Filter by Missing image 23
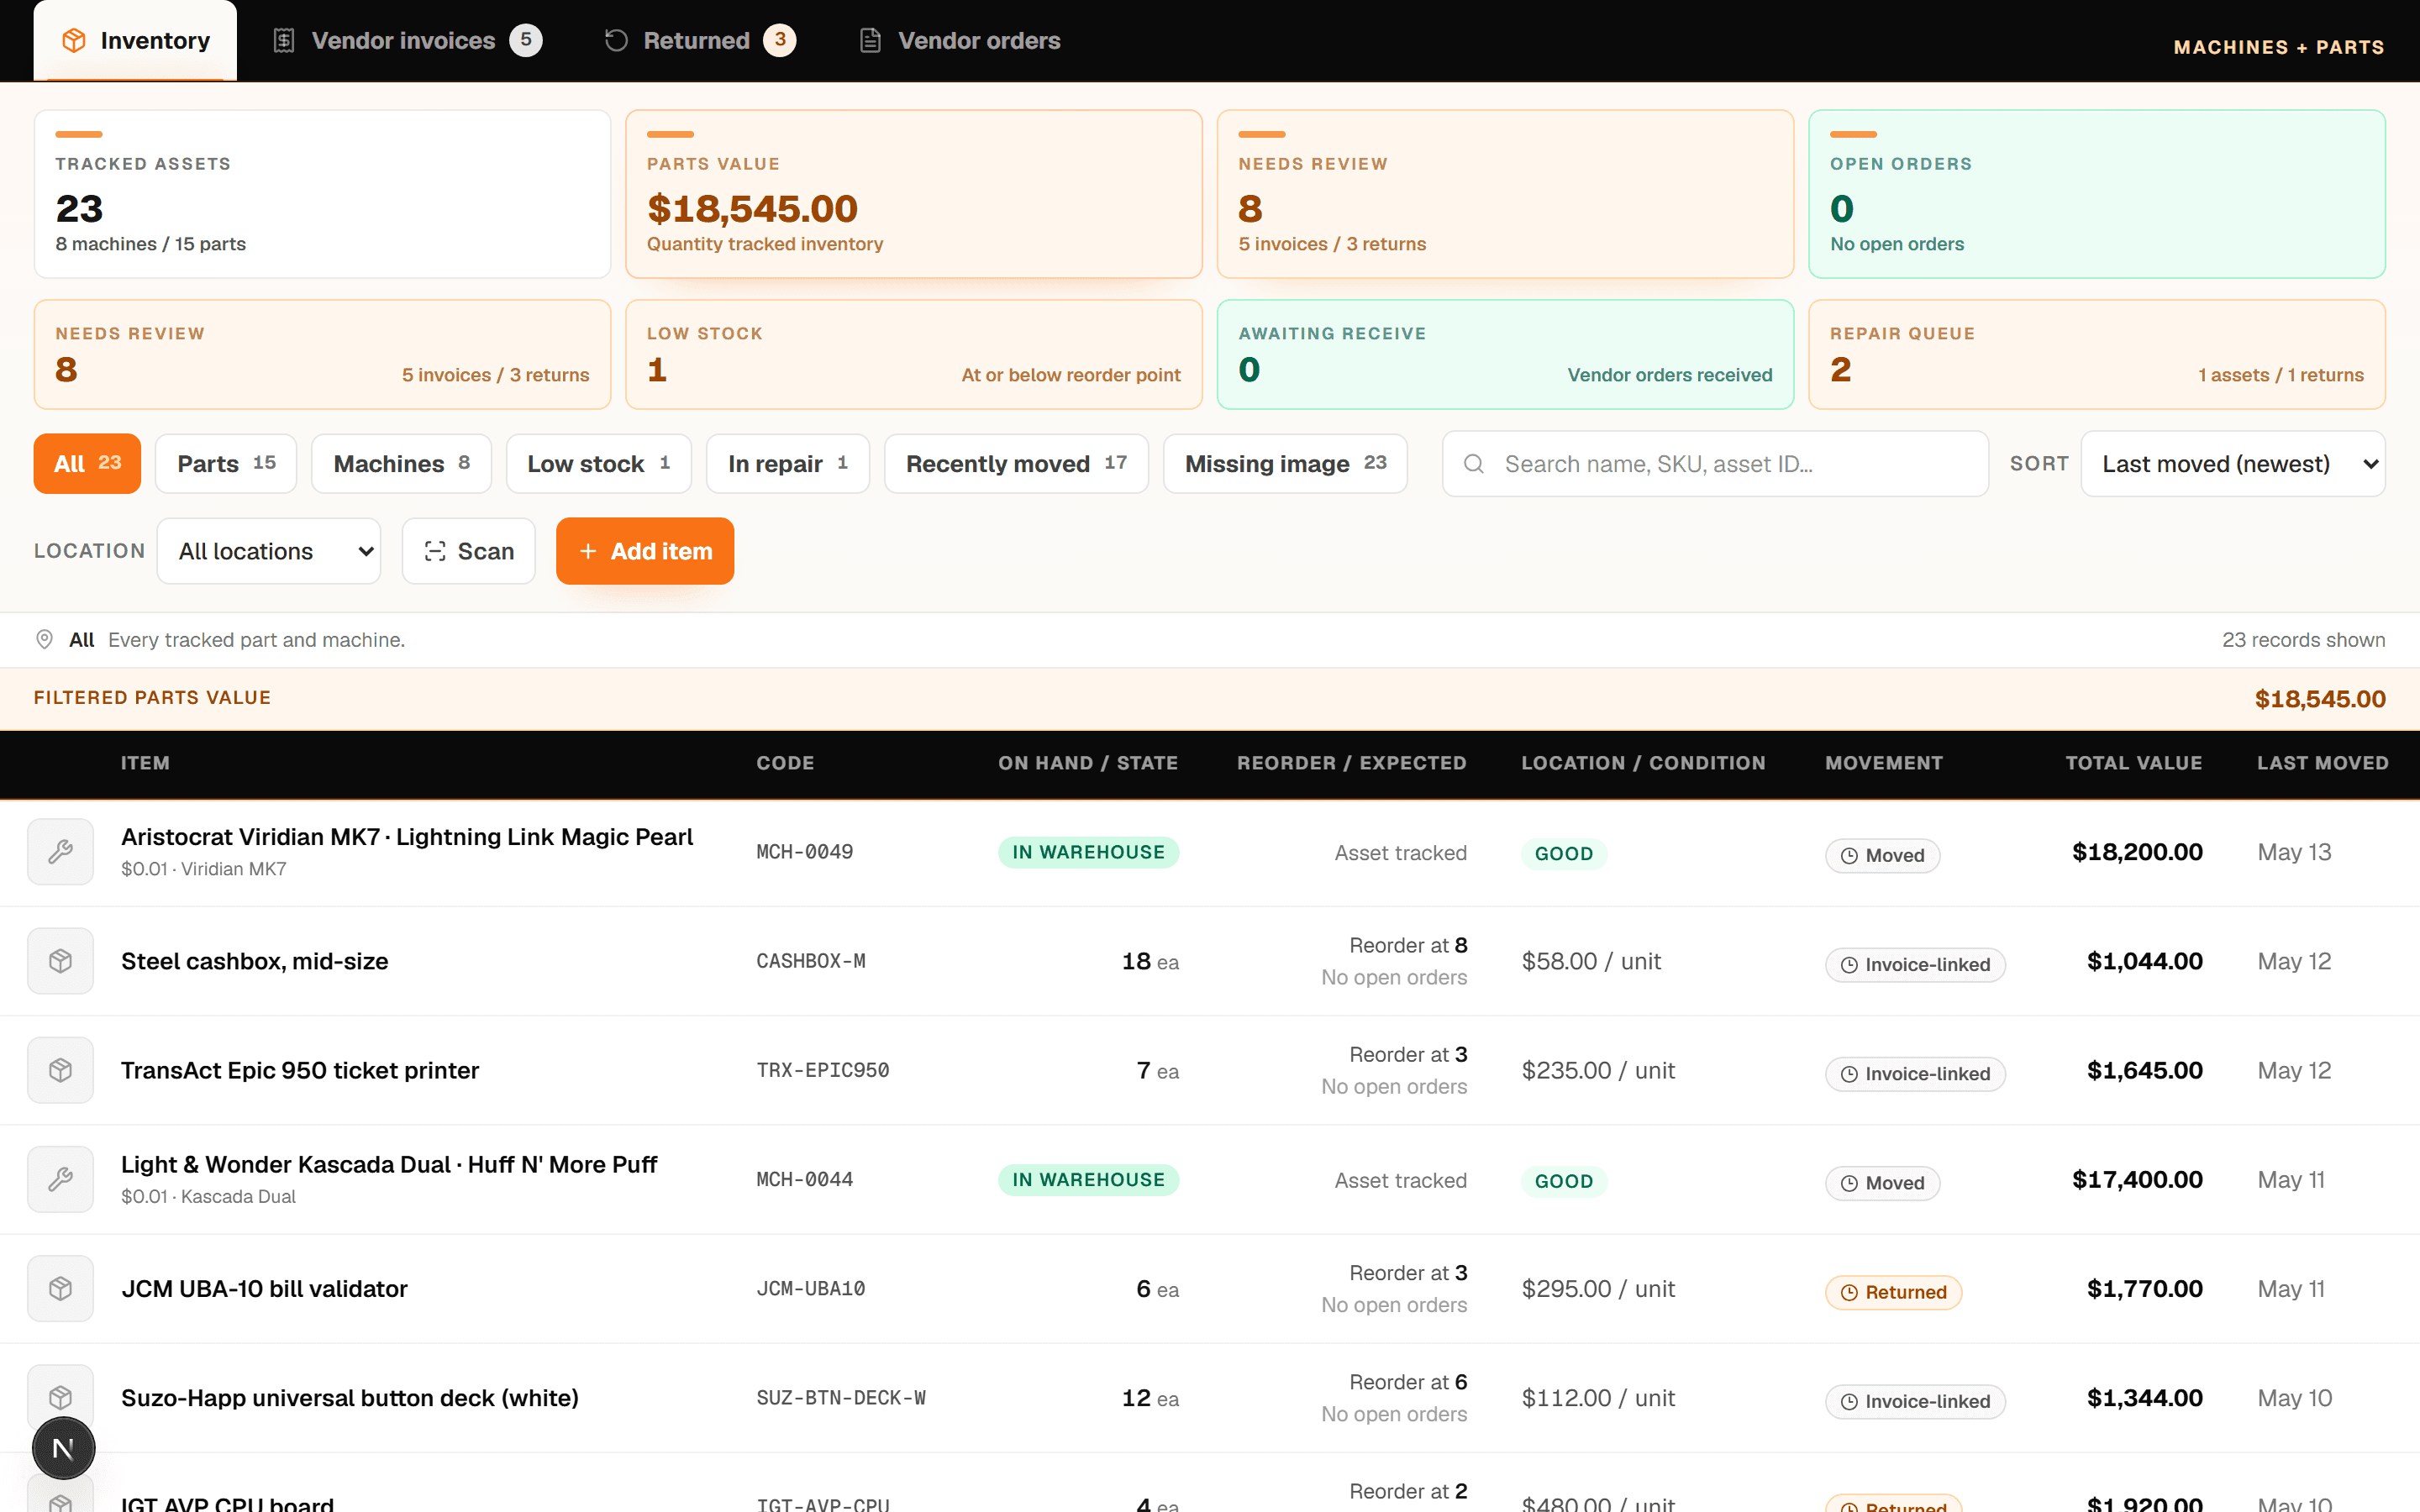This screenshot has height=1512, width=2420. click(x=1285, y=464)
